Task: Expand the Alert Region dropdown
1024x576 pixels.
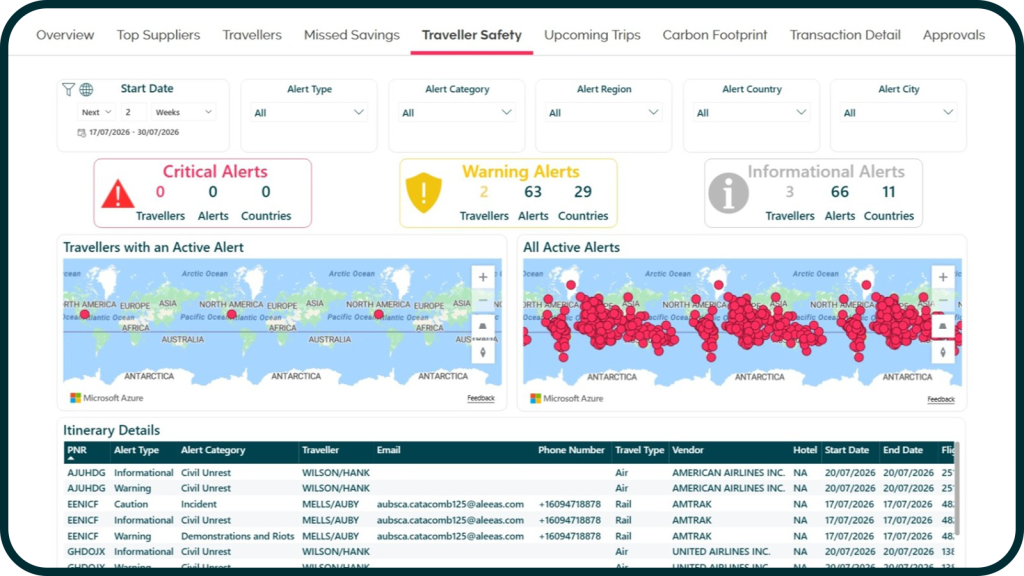Action: pos(603,113)
